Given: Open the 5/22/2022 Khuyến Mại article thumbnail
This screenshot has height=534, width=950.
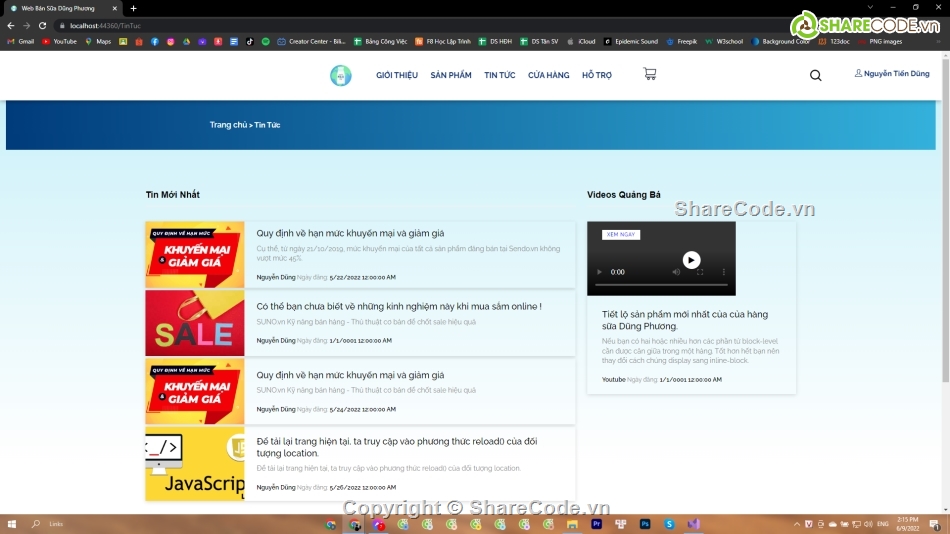Looking at the screenshot, I should click(194, 255).
